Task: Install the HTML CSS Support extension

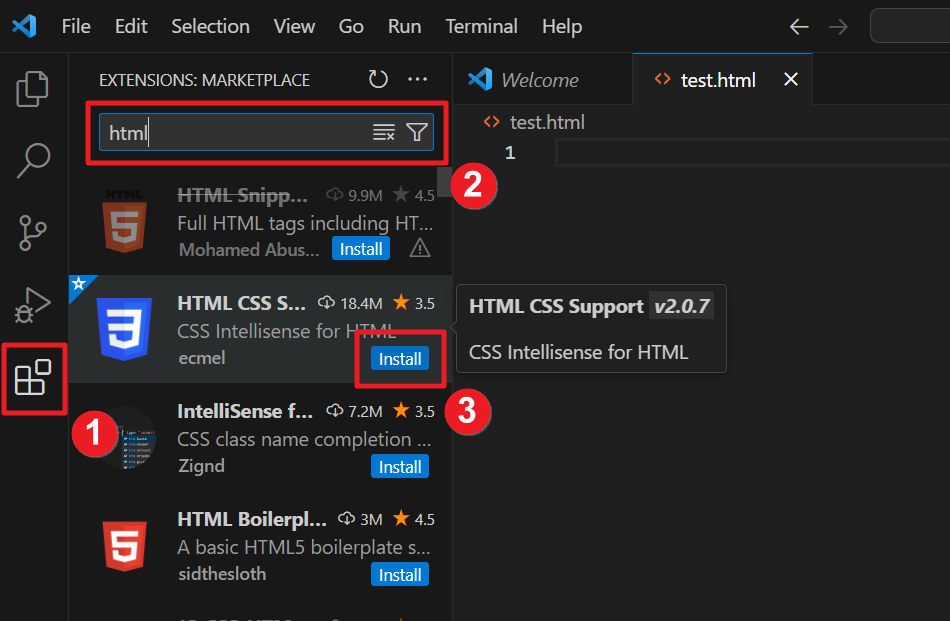Action: tap(400, 359)
